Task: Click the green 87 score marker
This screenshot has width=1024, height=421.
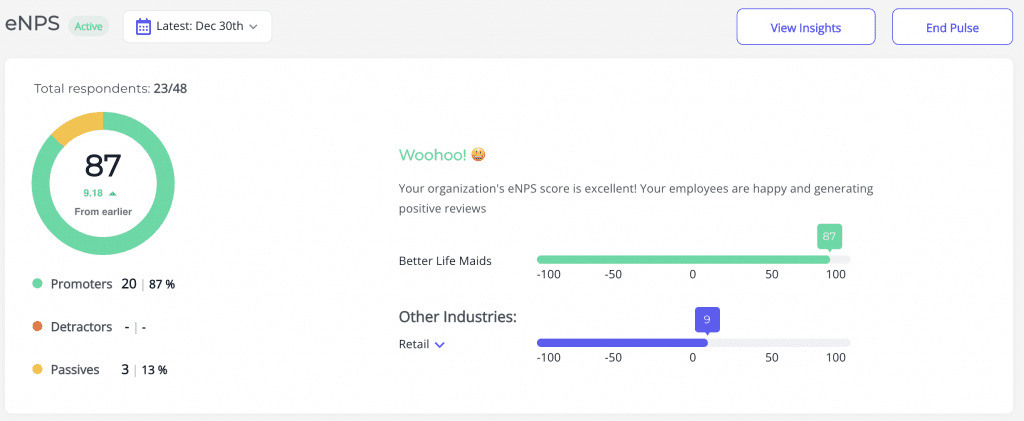Action: pos(829,237)
